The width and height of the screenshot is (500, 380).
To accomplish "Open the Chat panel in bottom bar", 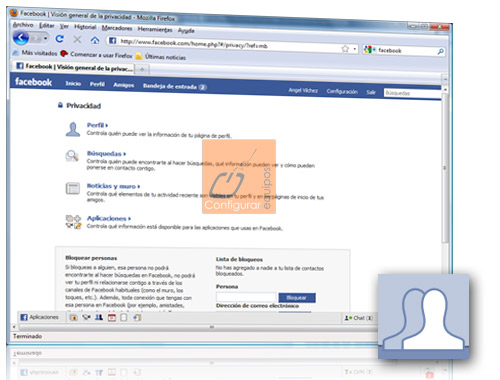I will (x=358, y=318).
